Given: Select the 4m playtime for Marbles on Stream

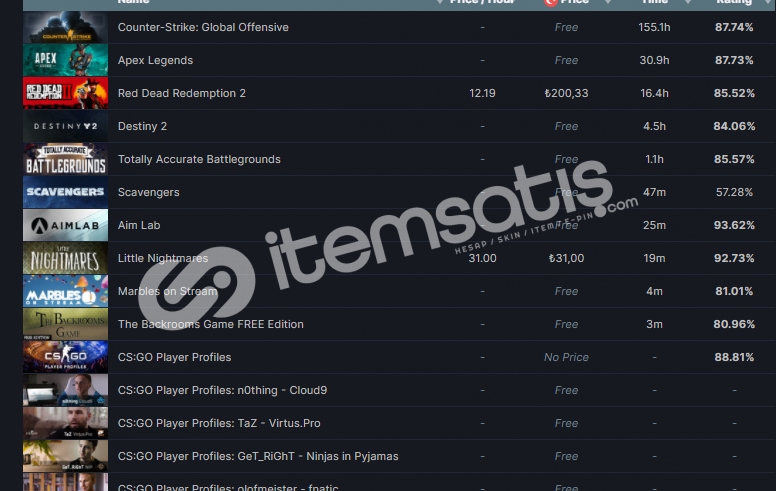Looking at the screenshot, I should click(x=654, y=291).
